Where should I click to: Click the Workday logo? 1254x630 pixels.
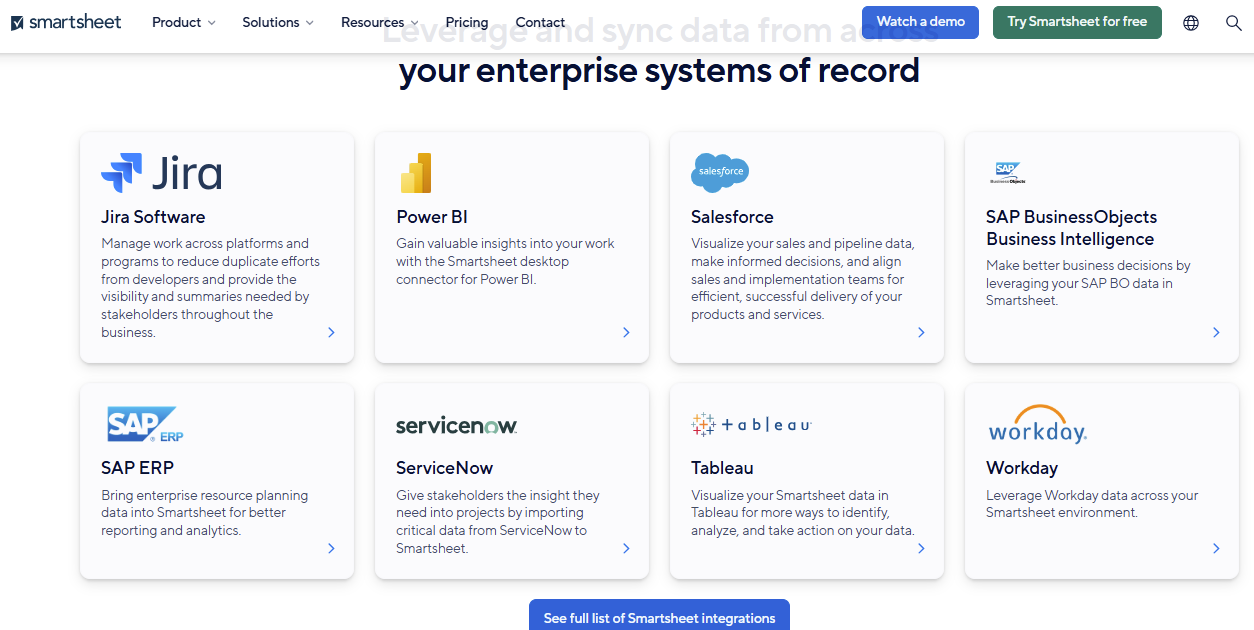[x=1037, y=424]
